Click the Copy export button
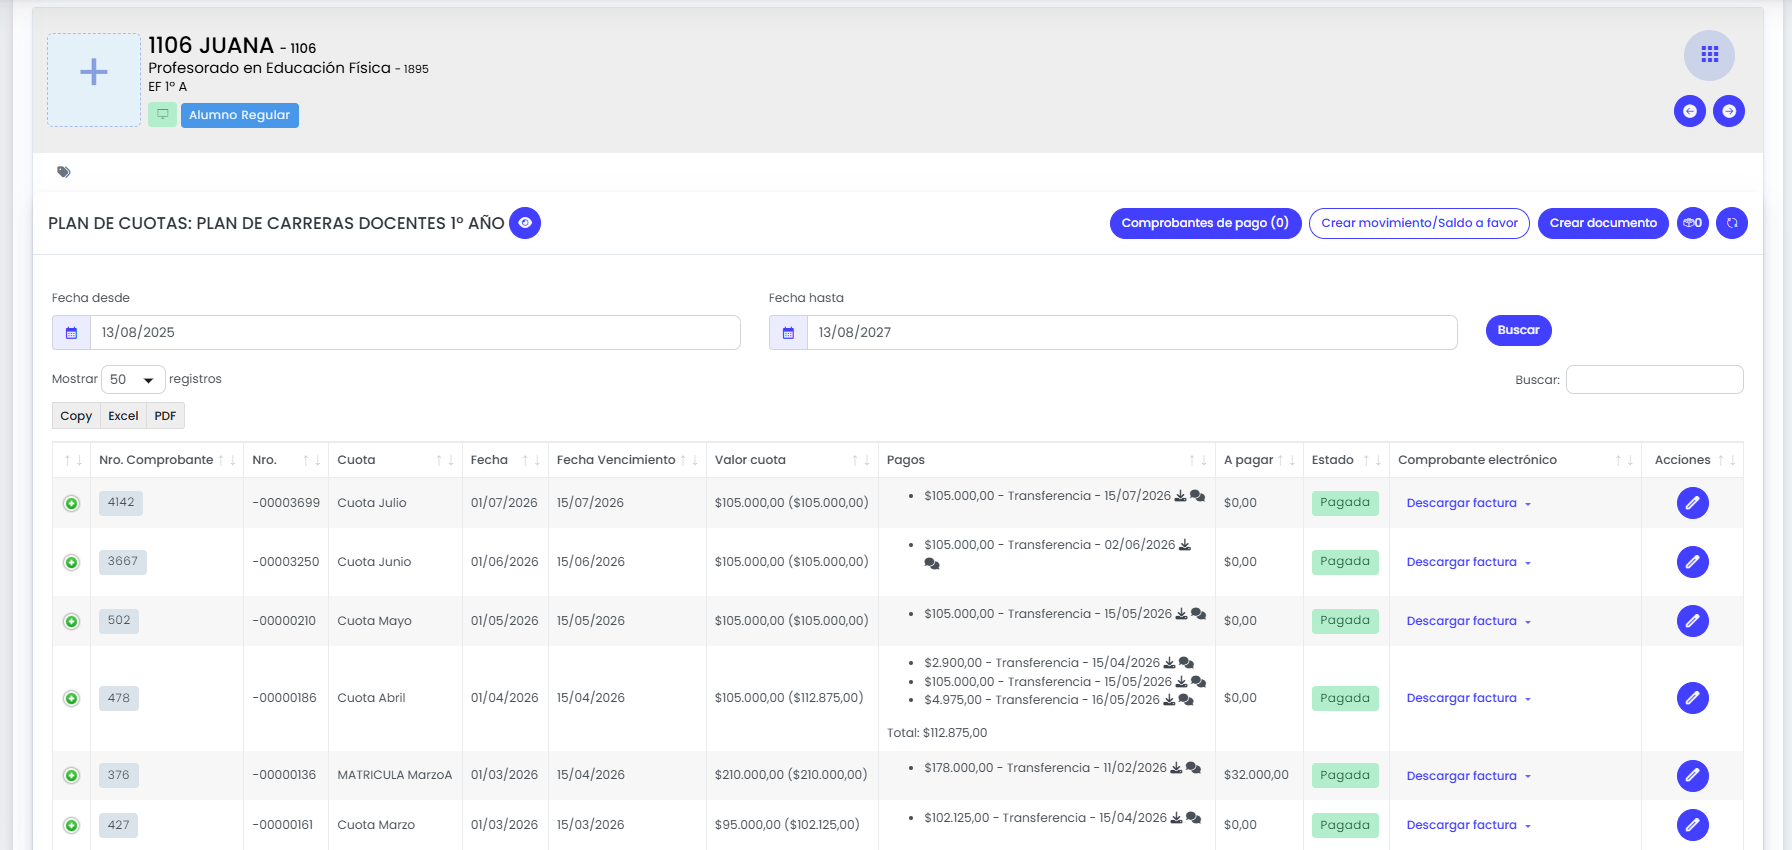Screen dimensions: 1792x850 click(76, 416)
